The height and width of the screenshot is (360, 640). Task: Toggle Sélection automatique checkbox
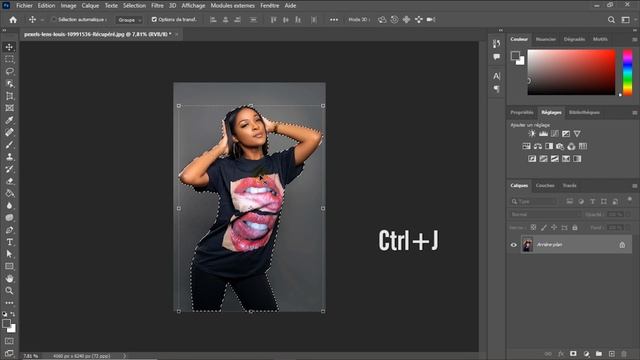pyautogui.click(x=53, y=19)
